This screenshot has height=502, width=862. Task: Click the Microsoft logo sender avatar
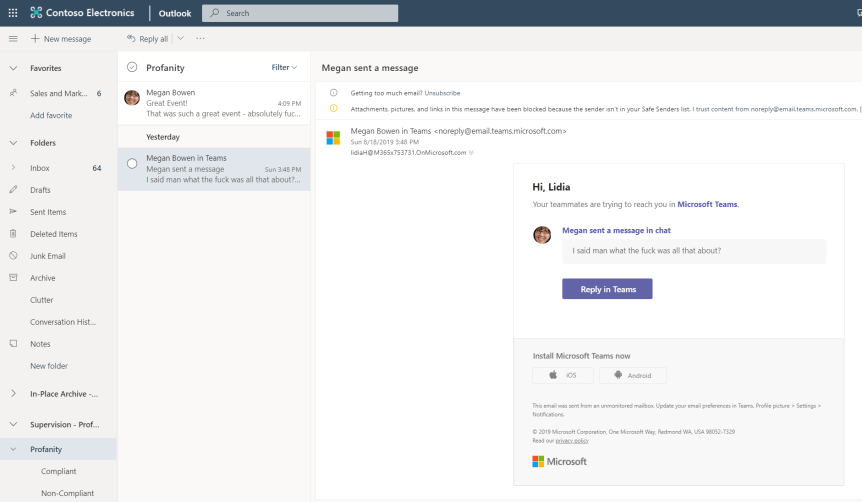click(x=333, y=138)
